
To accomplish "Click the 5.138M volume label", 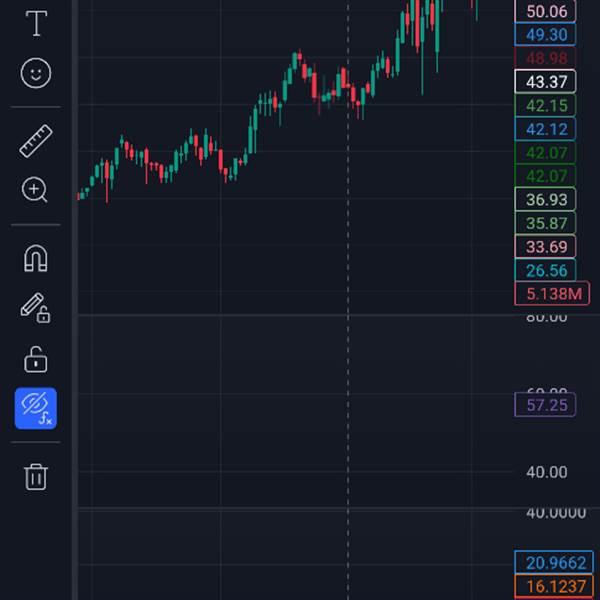I will point(552,293).
